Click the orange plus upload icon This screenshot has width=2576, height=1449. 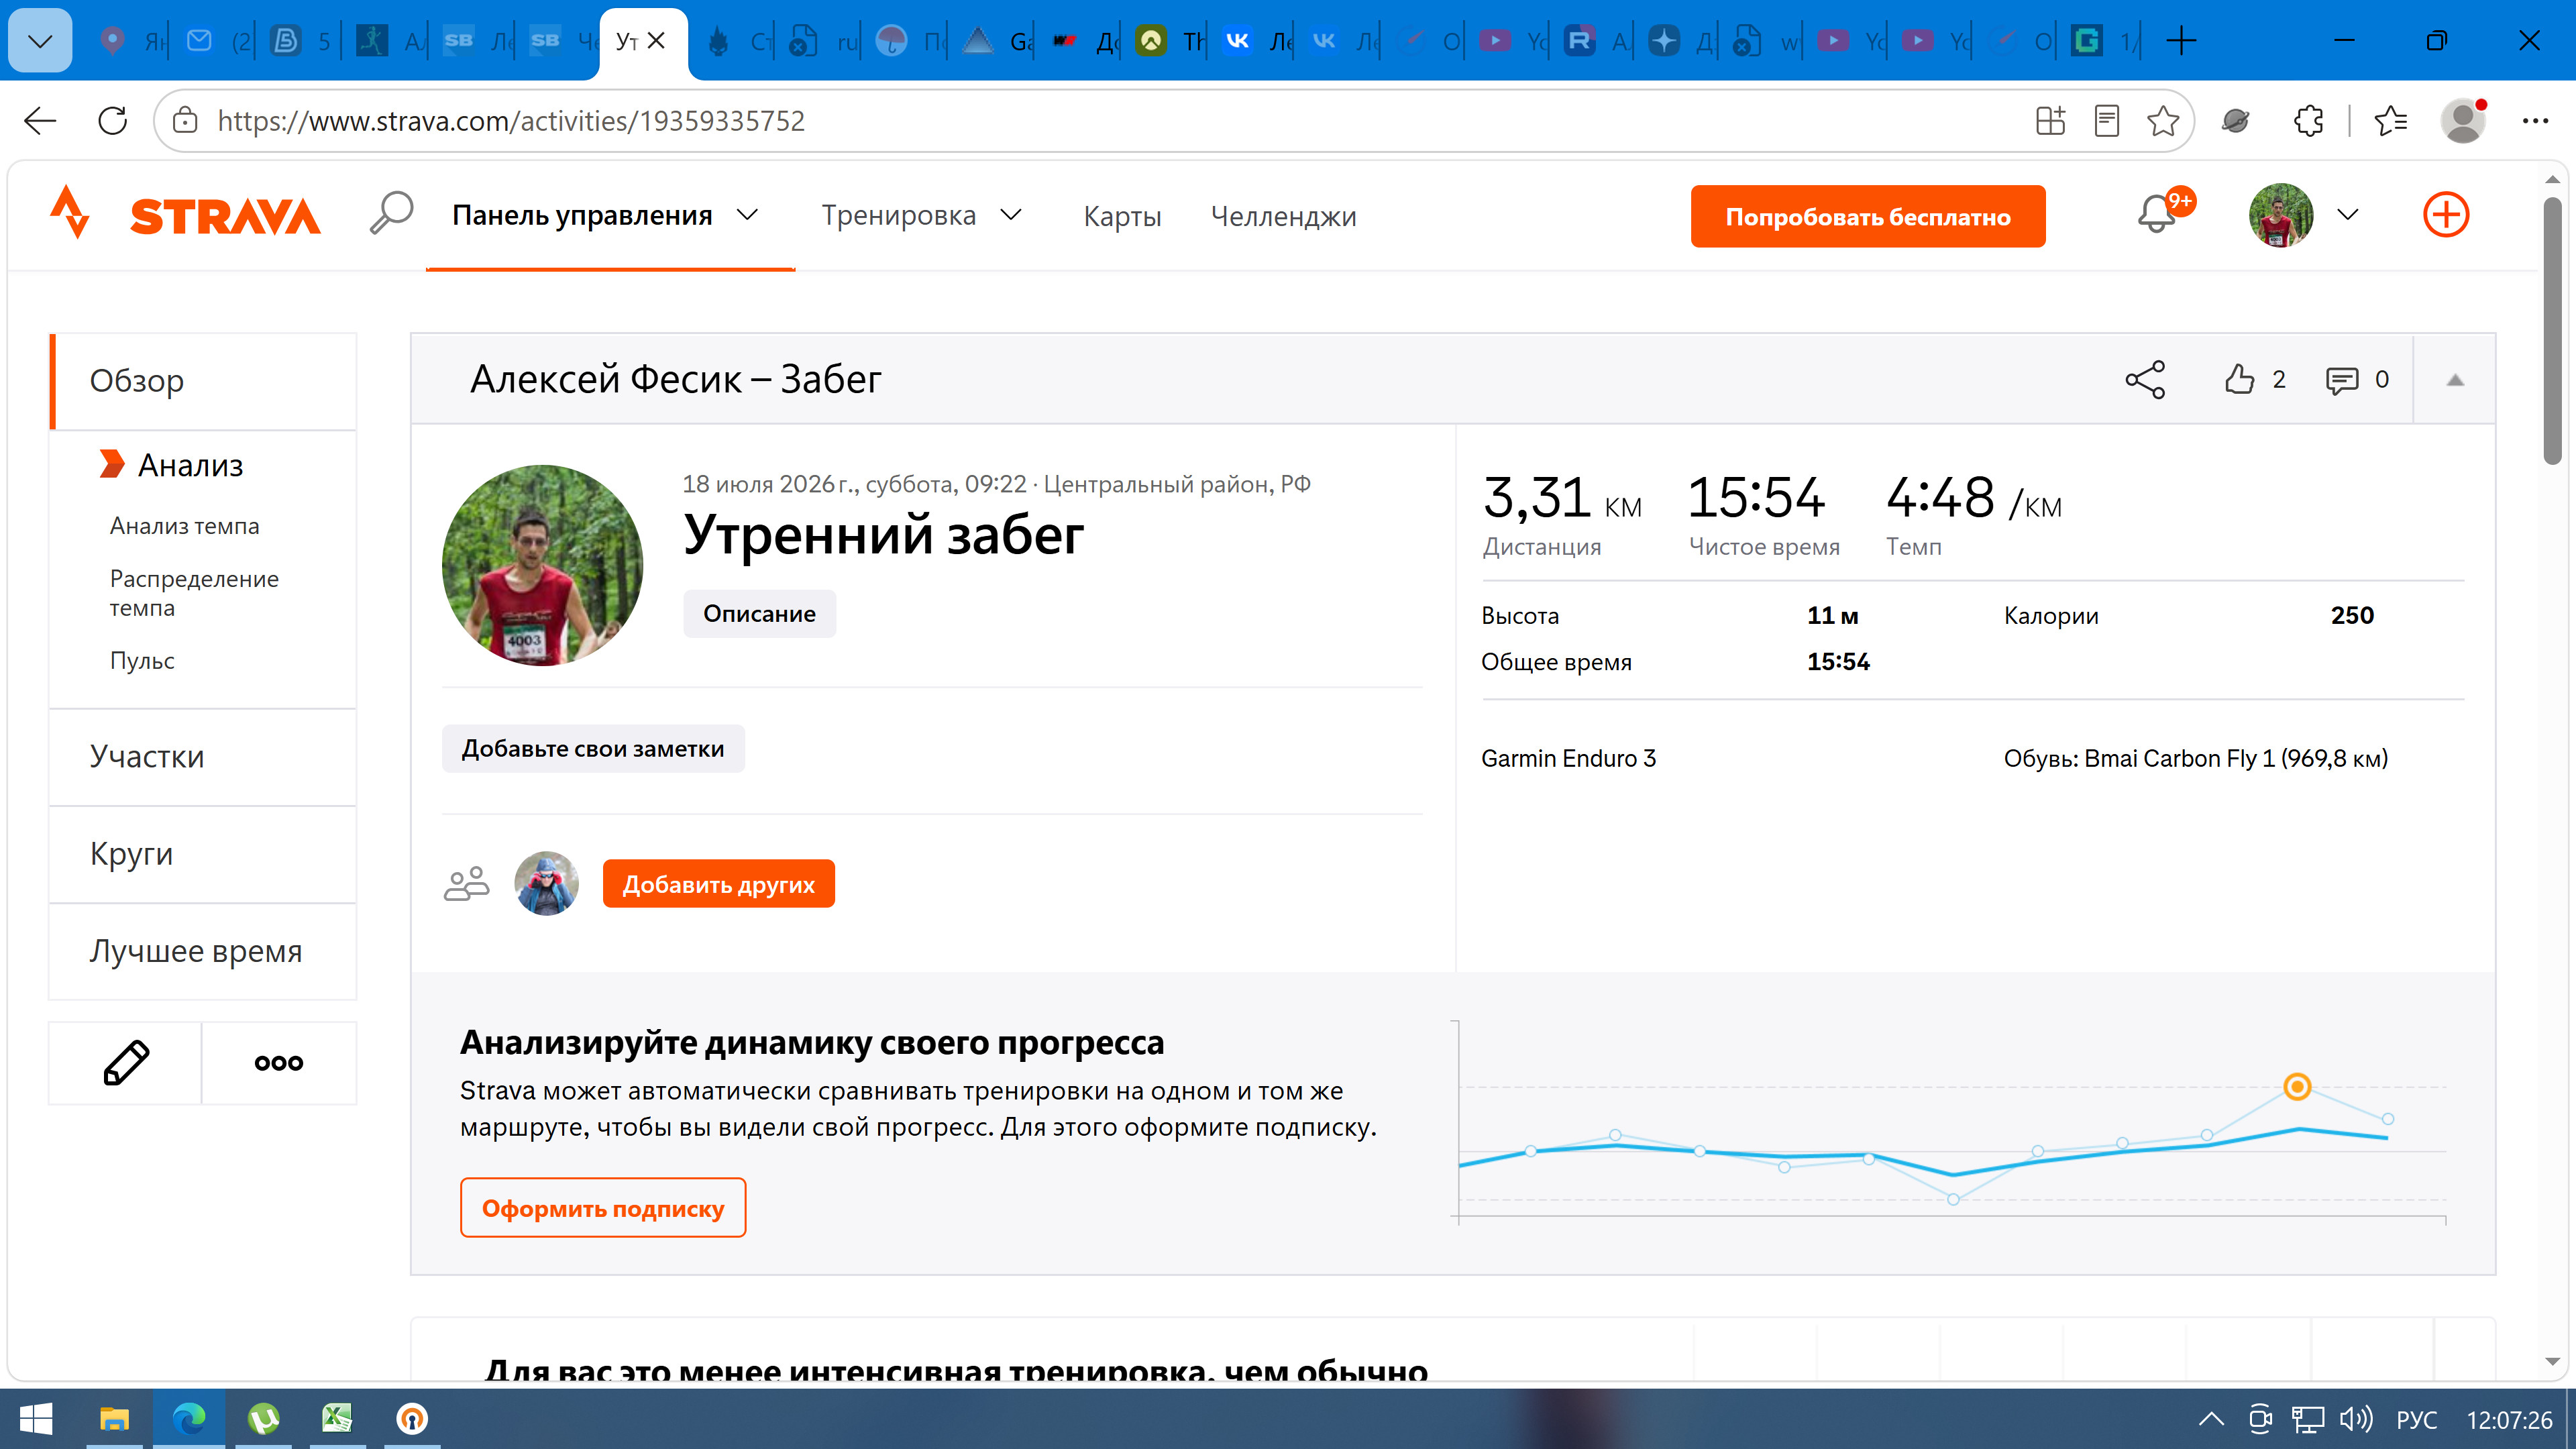coord(2446,214)
